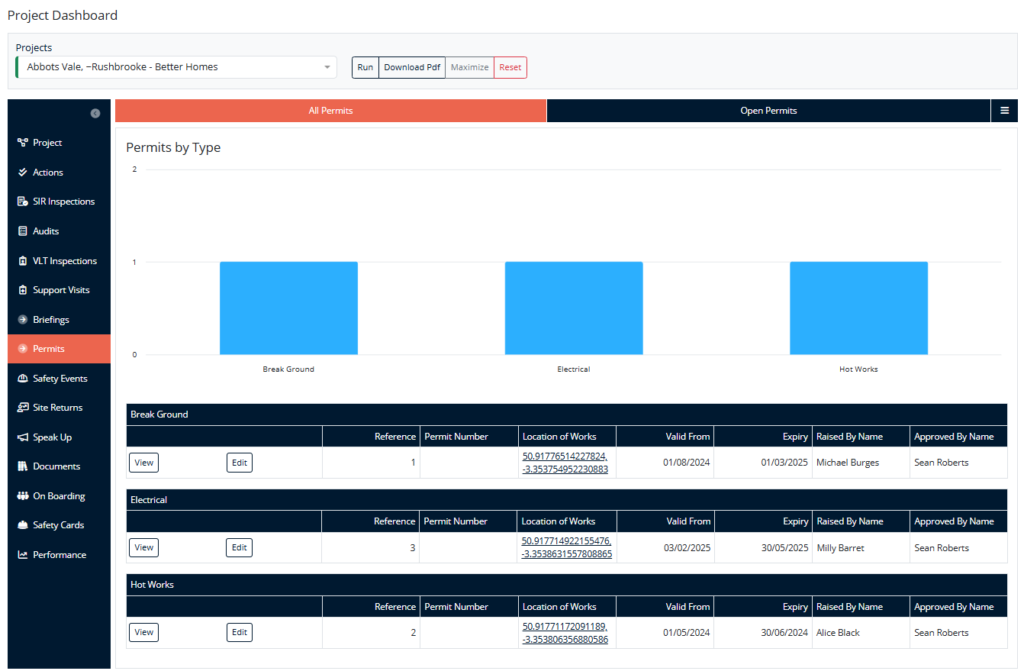Click the Hot Works table section header
Image resolution: width=1024 pixels, height=671 pixels.
[566, 585]
